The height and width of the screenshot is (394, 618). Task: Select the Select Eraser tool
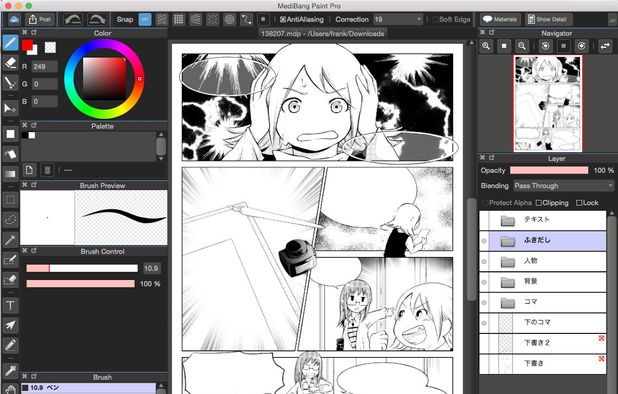10,280
